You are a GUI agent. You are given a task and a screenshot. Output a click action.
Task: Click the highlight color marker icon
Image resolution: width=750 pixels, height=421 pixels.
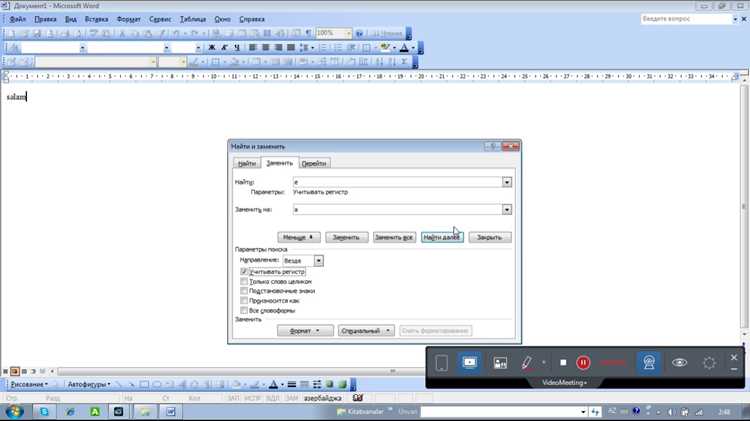[385, 47]
